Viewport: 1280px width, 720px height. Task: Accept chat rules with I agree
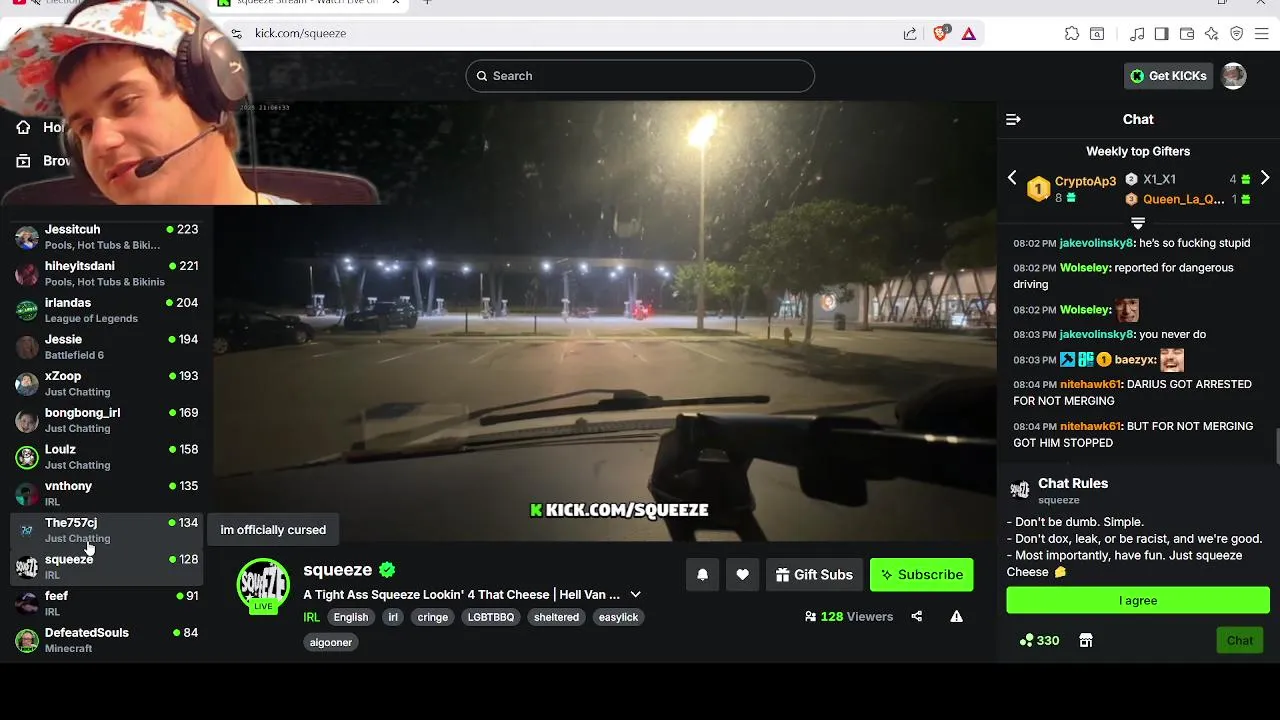(1138, 600)
